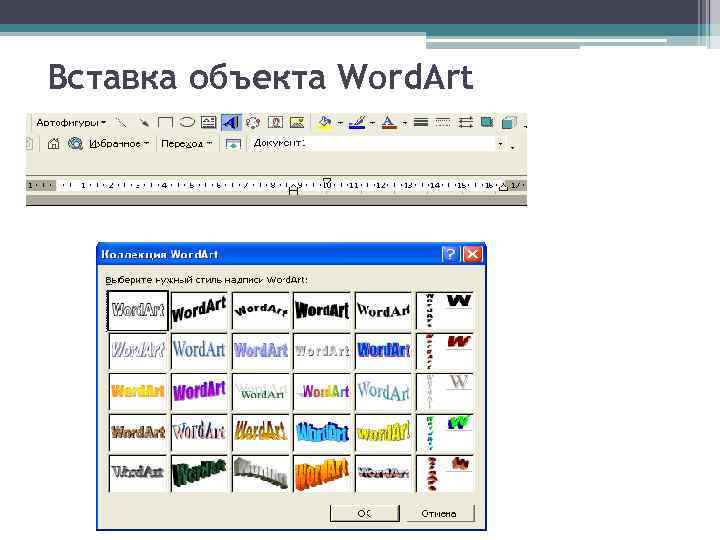
Task: Go to the Home start page icon
Action: click(x=53, y=144)
